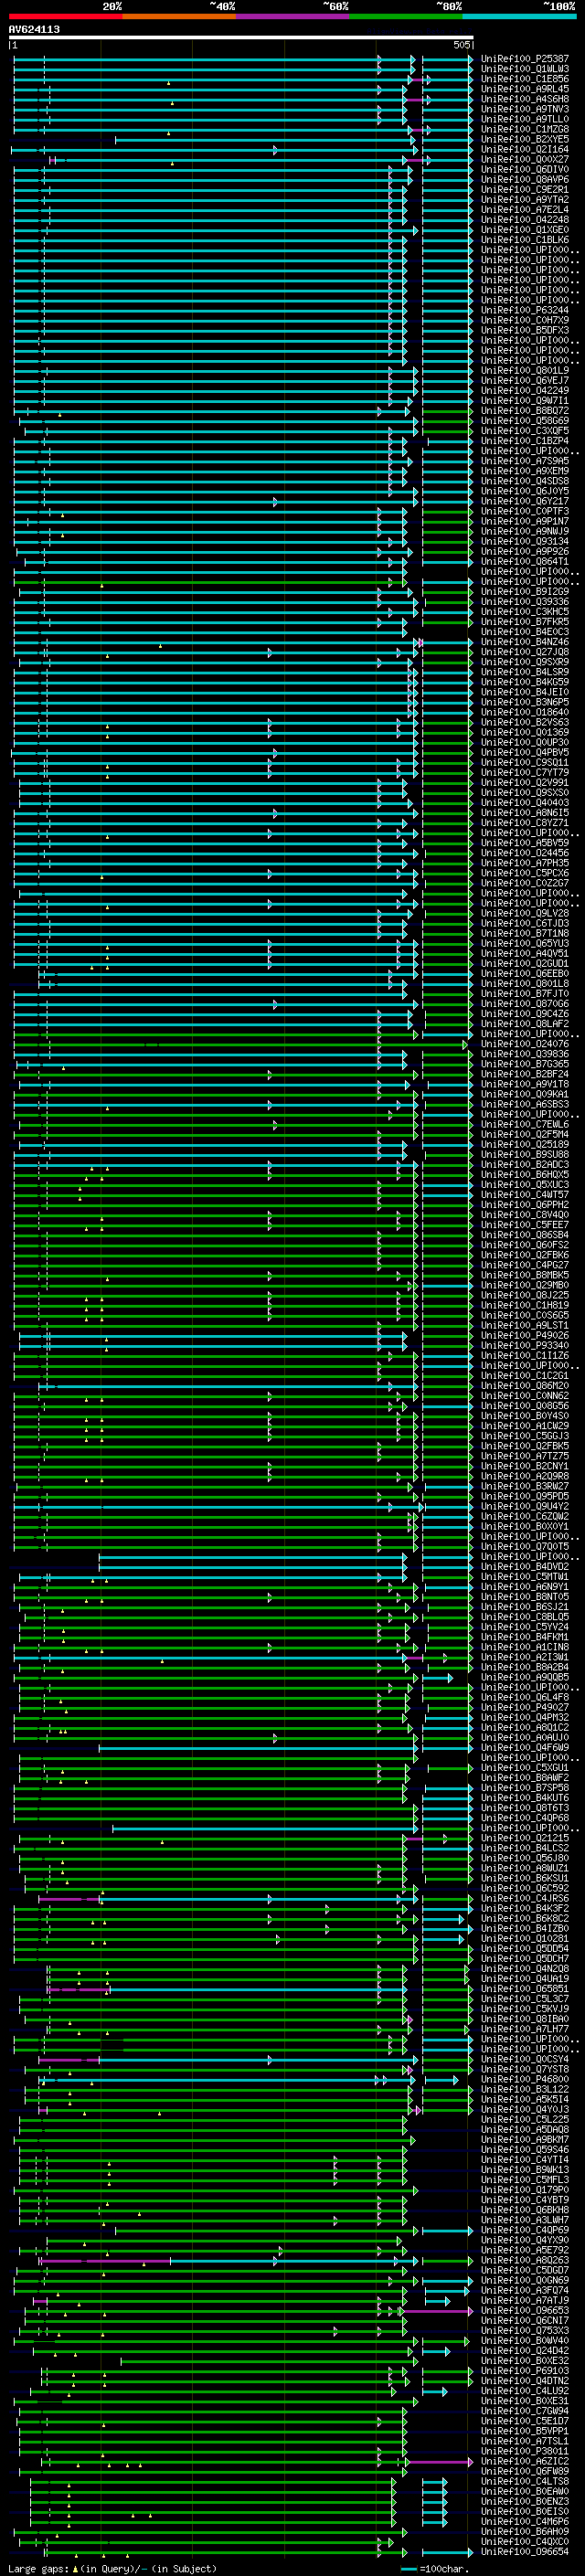The image size is (585, 2576).
Task: Open hit UniRef100_Q86SB4
Action: [x=525, y=1235]
